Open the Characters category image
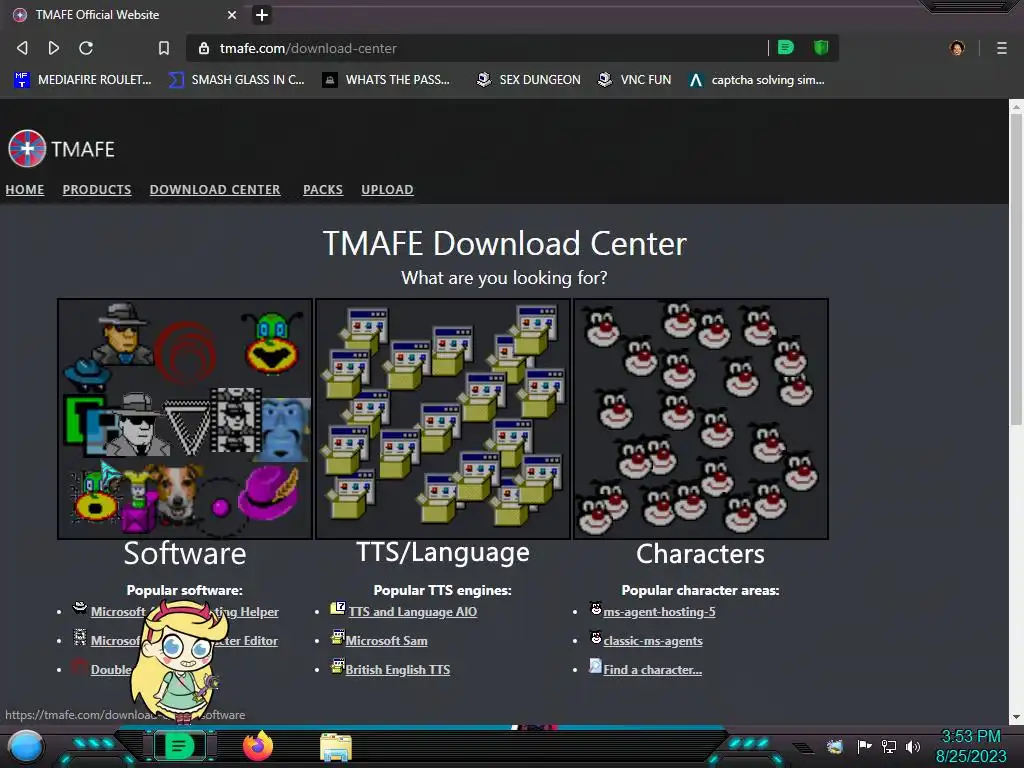The width and height of the screenshot is (1024, 768). [701, 419]
